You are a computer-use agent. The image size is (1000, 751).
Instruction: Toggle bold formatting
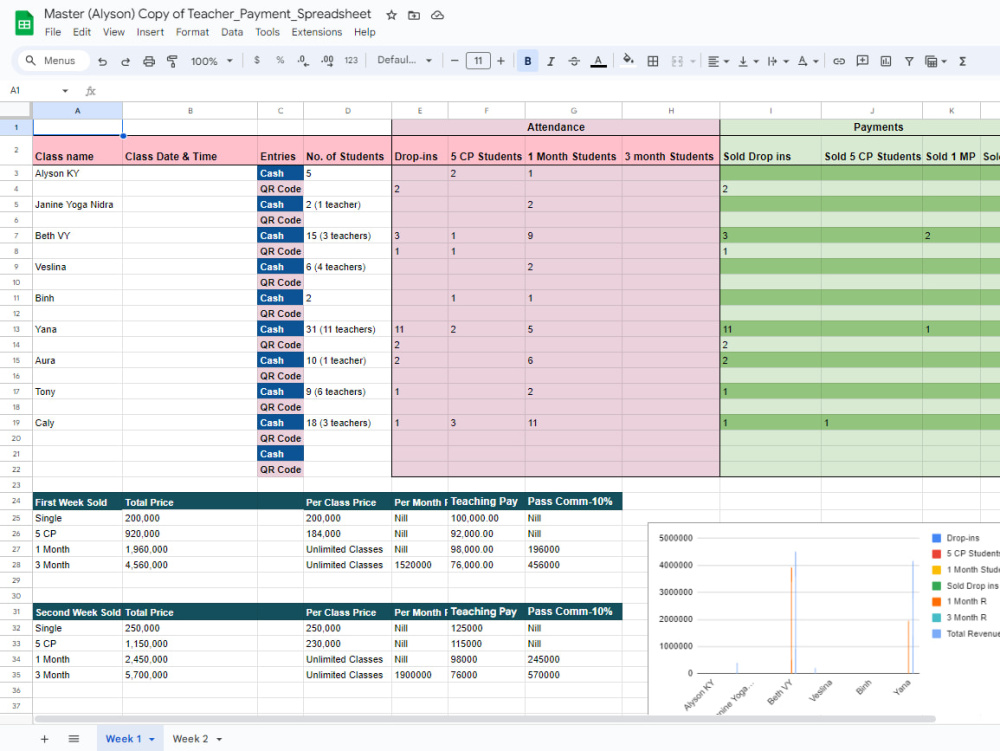527,61
